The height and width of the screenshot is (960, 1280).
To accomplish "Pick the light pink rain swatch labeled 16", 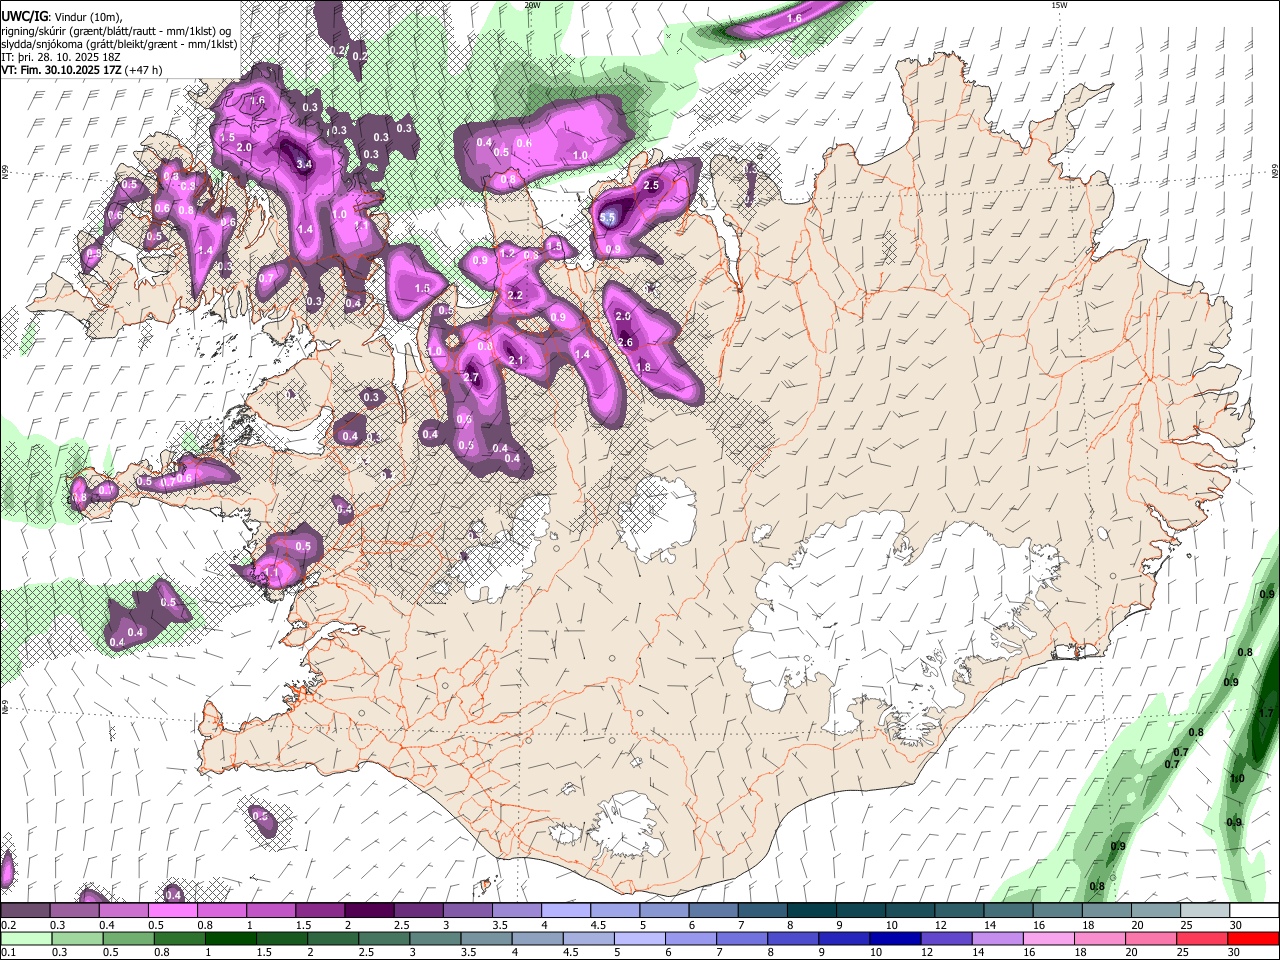I will (1048, 938).
